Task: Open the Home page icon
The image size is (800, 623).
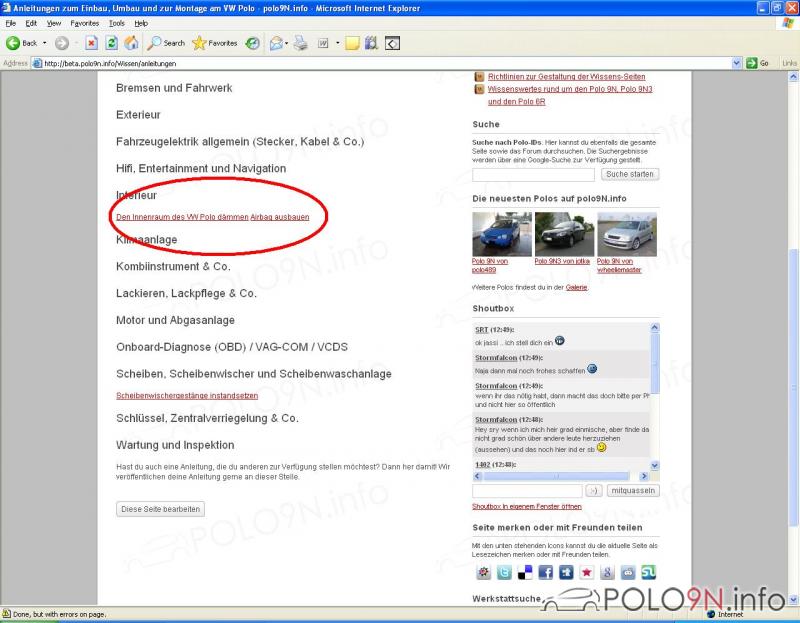Action: point(131,43)
